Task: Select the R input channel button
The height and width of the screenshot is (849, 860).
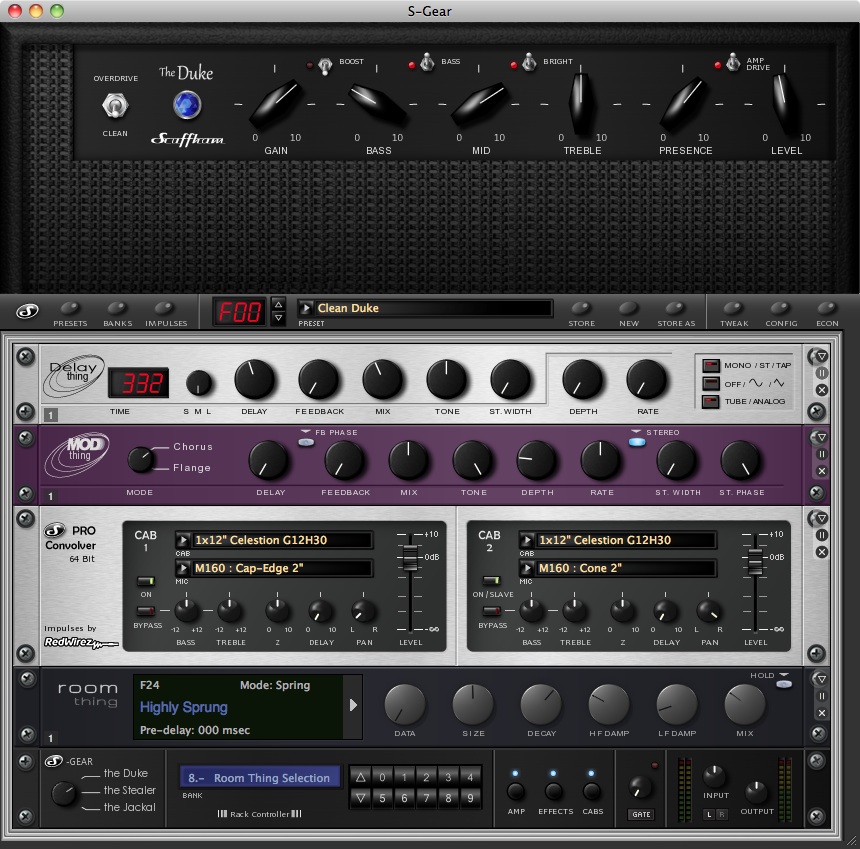Action: 722,814
